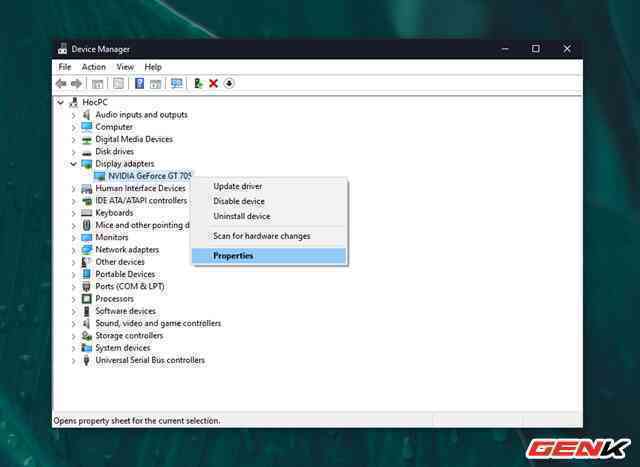Select IDE ATA/ATAPI controllers row
The width and height of the screenshot is (640, 467).
coord(141,201)
